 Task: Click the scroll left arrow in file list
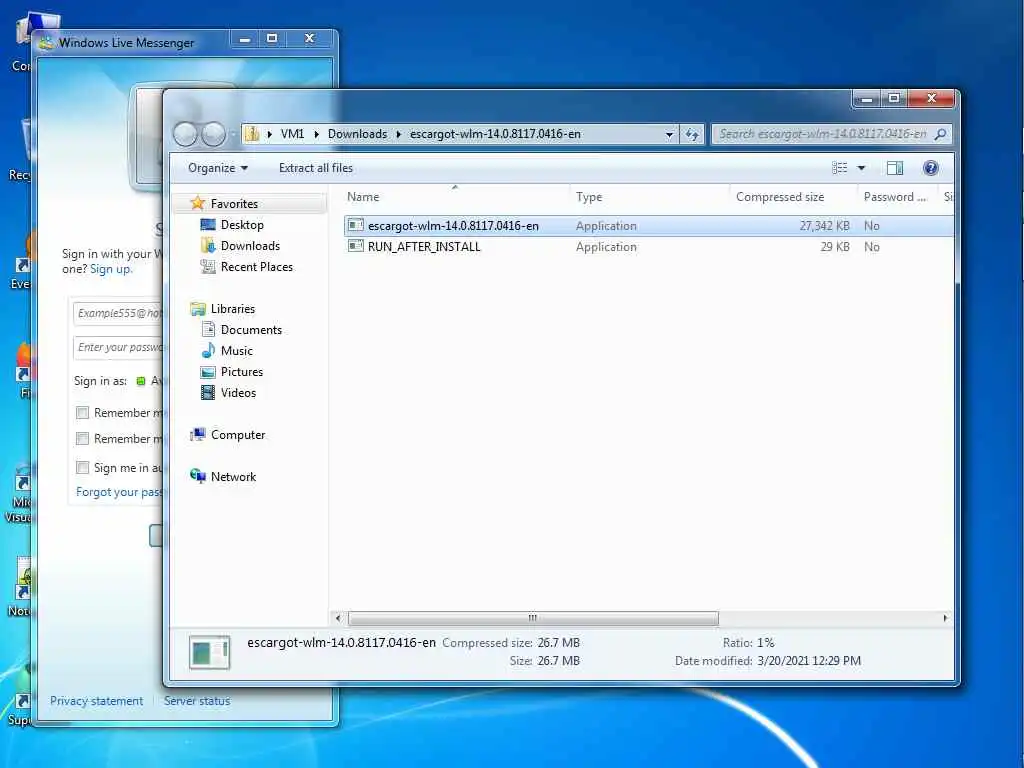pos(338,618)
